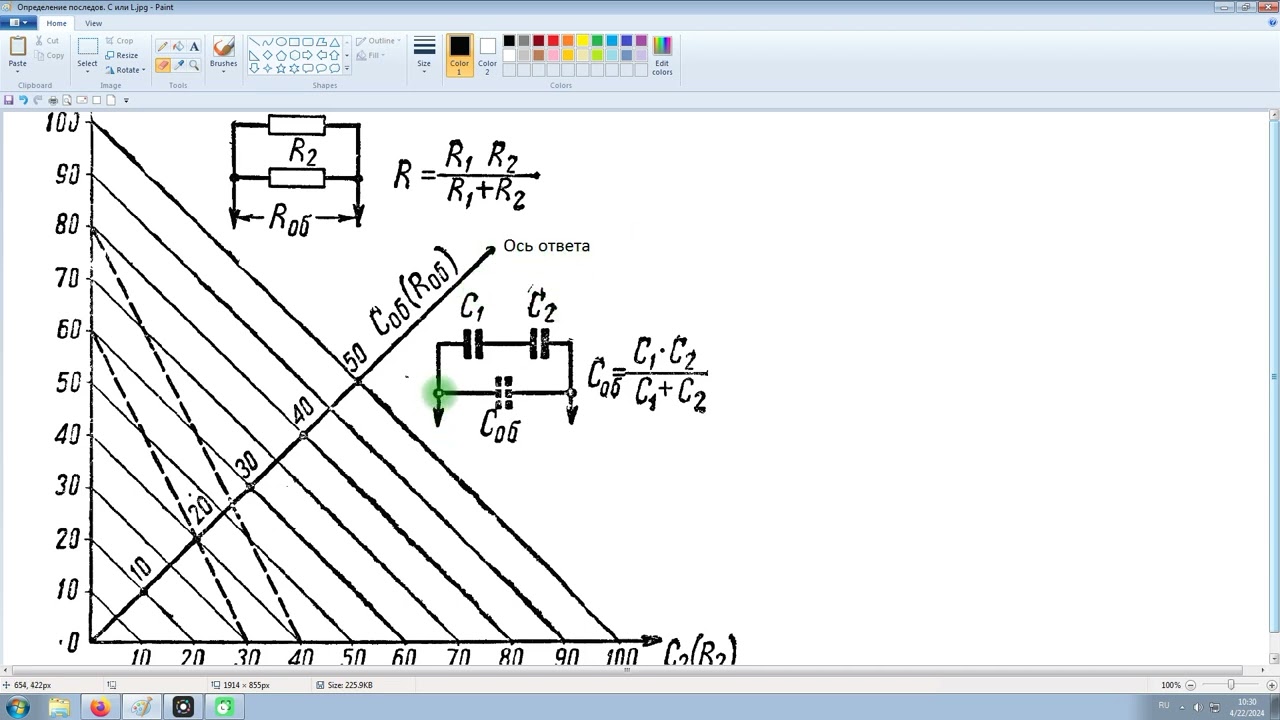This screenshot has height=720, width=1280.
Task: Select the Text tool
Action: [194, 46]
